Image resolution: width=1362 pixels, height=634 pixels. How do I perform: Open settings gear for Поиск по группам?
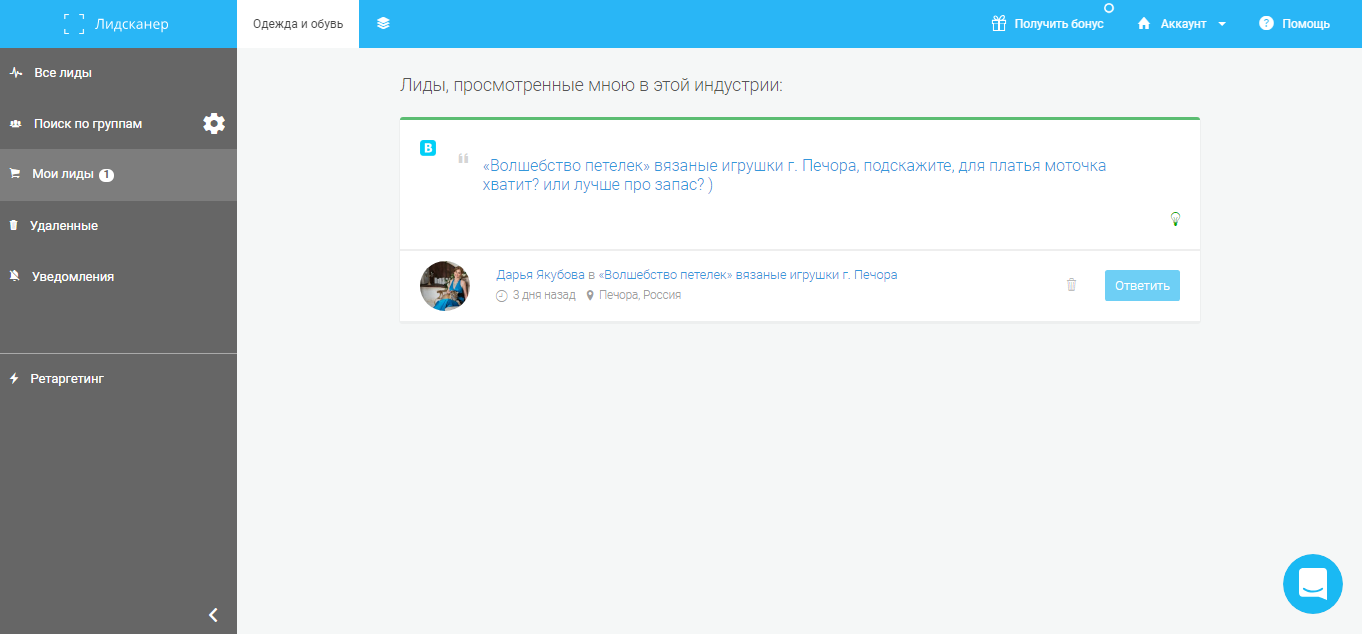(214, 124)
